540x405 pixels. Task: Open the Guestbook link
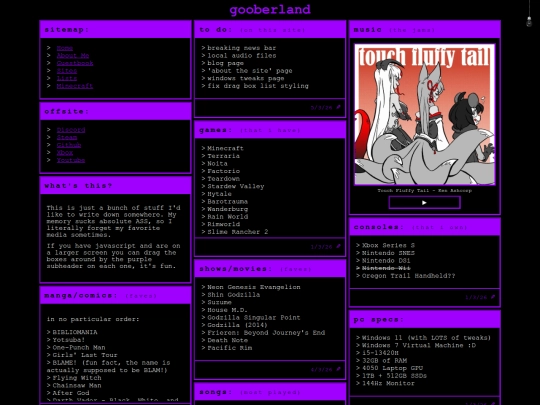coord(75,63)
